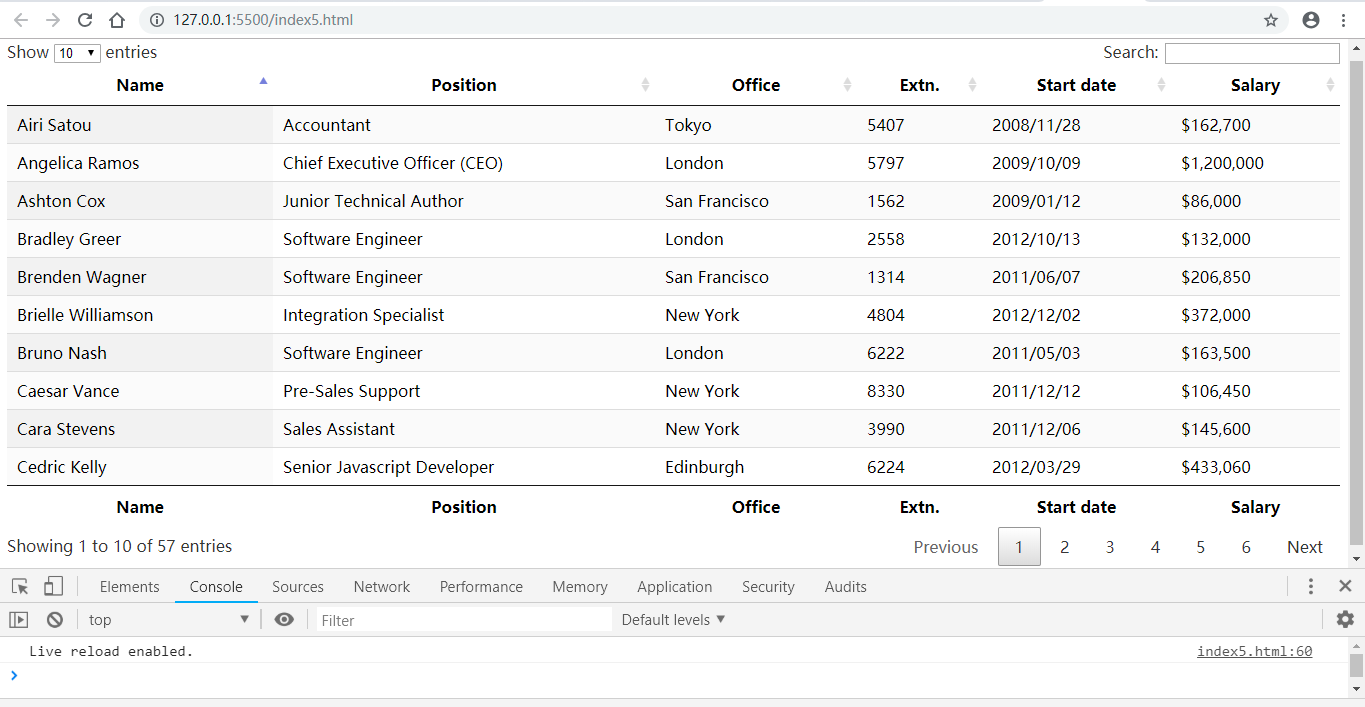The width and height of the screenshot is (1365, 707).
Task: Bookmark this page with the star
Action: pyautogui.click(x=1271, y=19)
